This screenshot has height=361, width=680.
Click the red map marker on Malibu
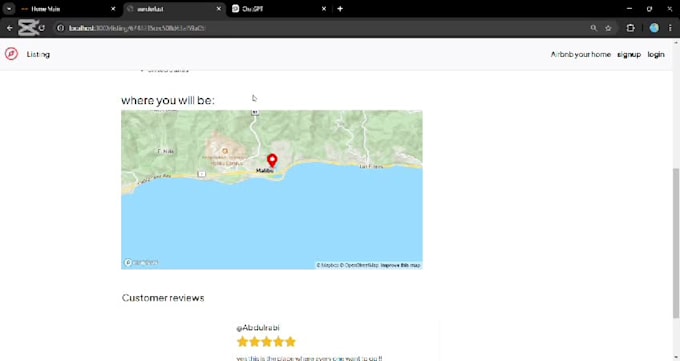[x=272, y=161]
